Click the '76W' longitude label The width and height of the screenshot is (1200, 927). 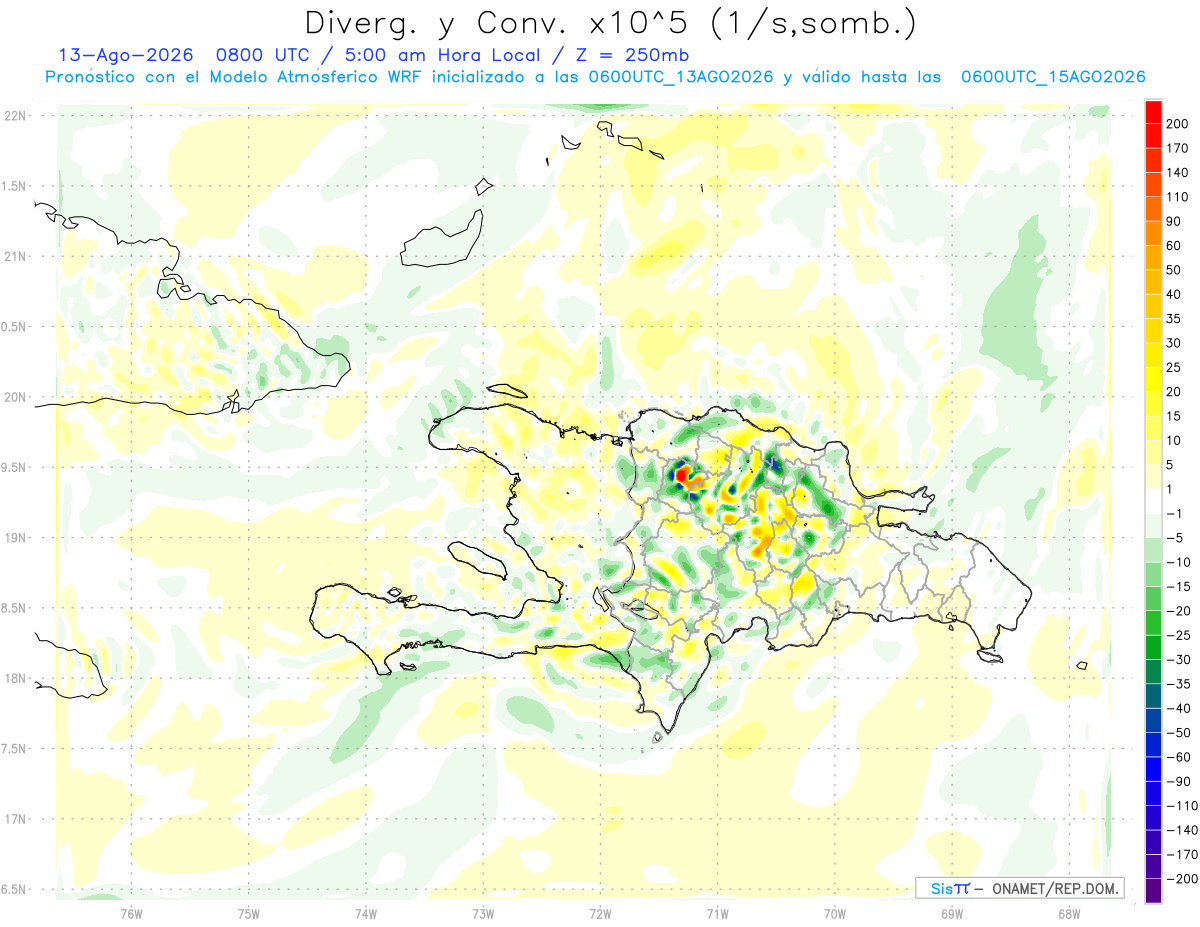132,912
